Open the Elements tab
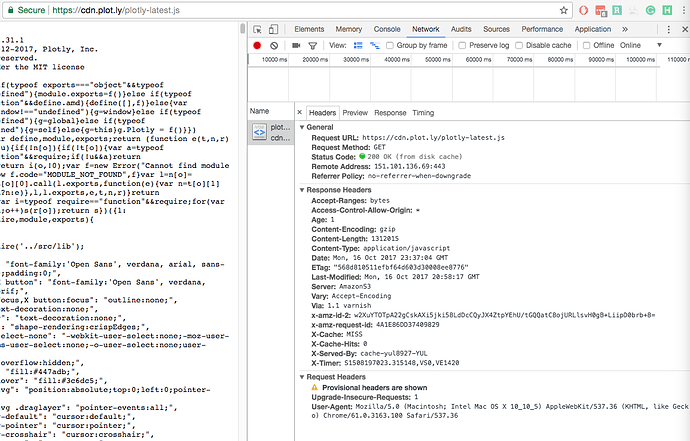690x441 pixels. (x=309, y=29)
